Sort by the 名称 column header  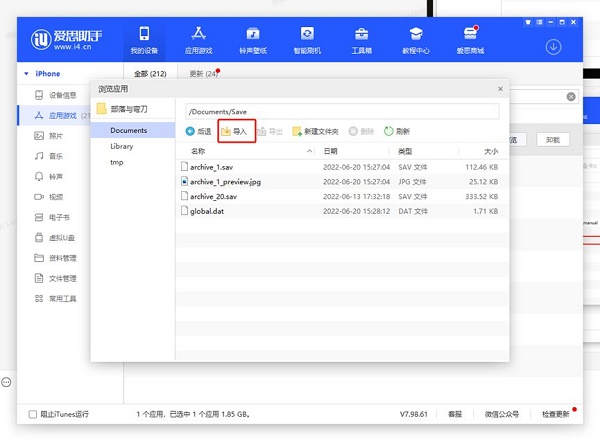[x=198, y=151]
